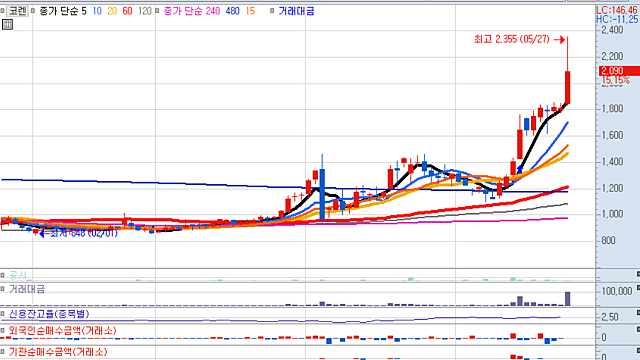Viewport: 640px width, 360px height.
Task: Click the 1,600 price axis label
Action: coord(612,135)
